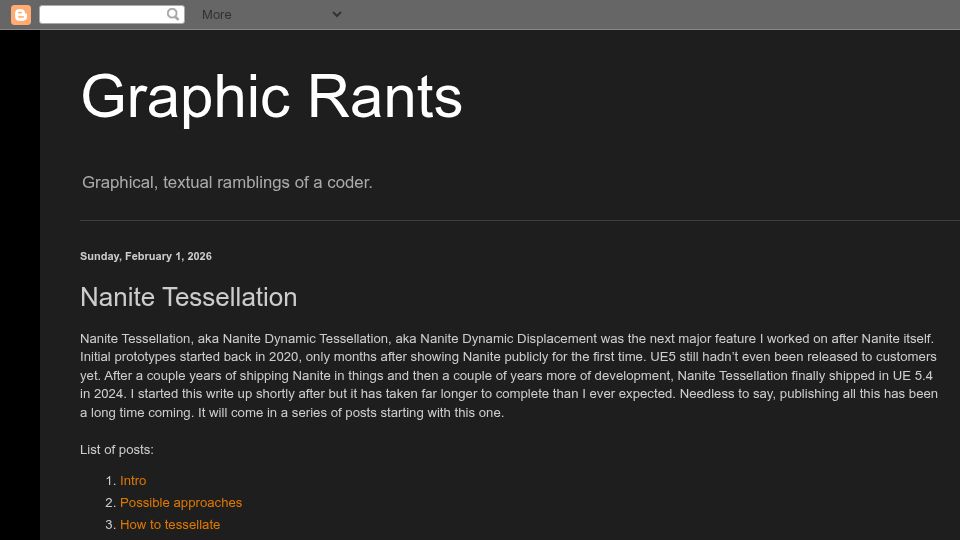Click the tagline Graphical, textual ramblings of a coder.
Viewport: 960px width, 540px height.
227,182
